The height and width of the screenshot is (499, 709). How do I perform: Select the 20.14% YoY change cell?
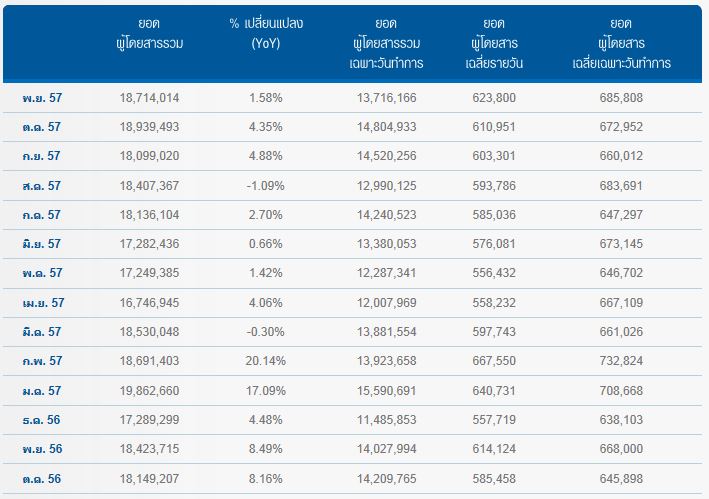tap(266, 361)
